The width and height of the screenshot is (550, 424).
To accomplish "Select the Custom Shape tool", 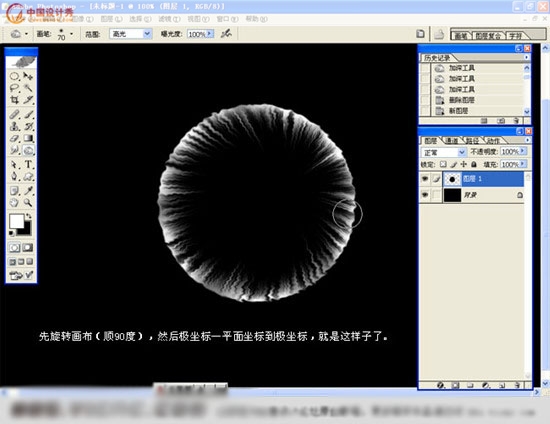I will coord(28,176).
